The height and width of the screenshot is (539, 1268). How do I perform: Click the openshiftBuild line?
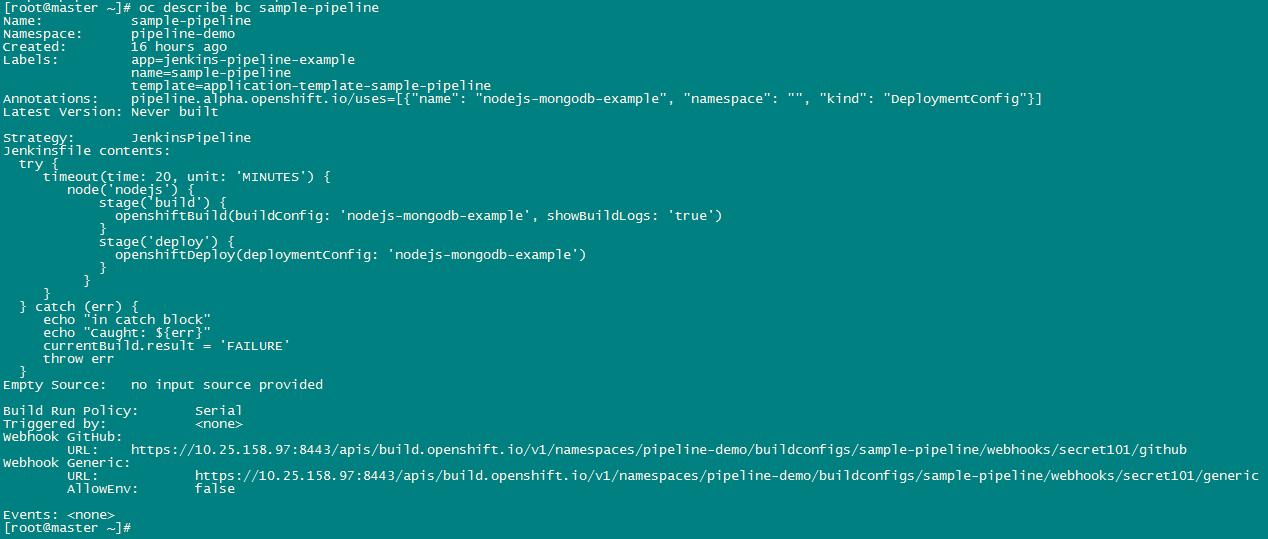click(418, 215)
